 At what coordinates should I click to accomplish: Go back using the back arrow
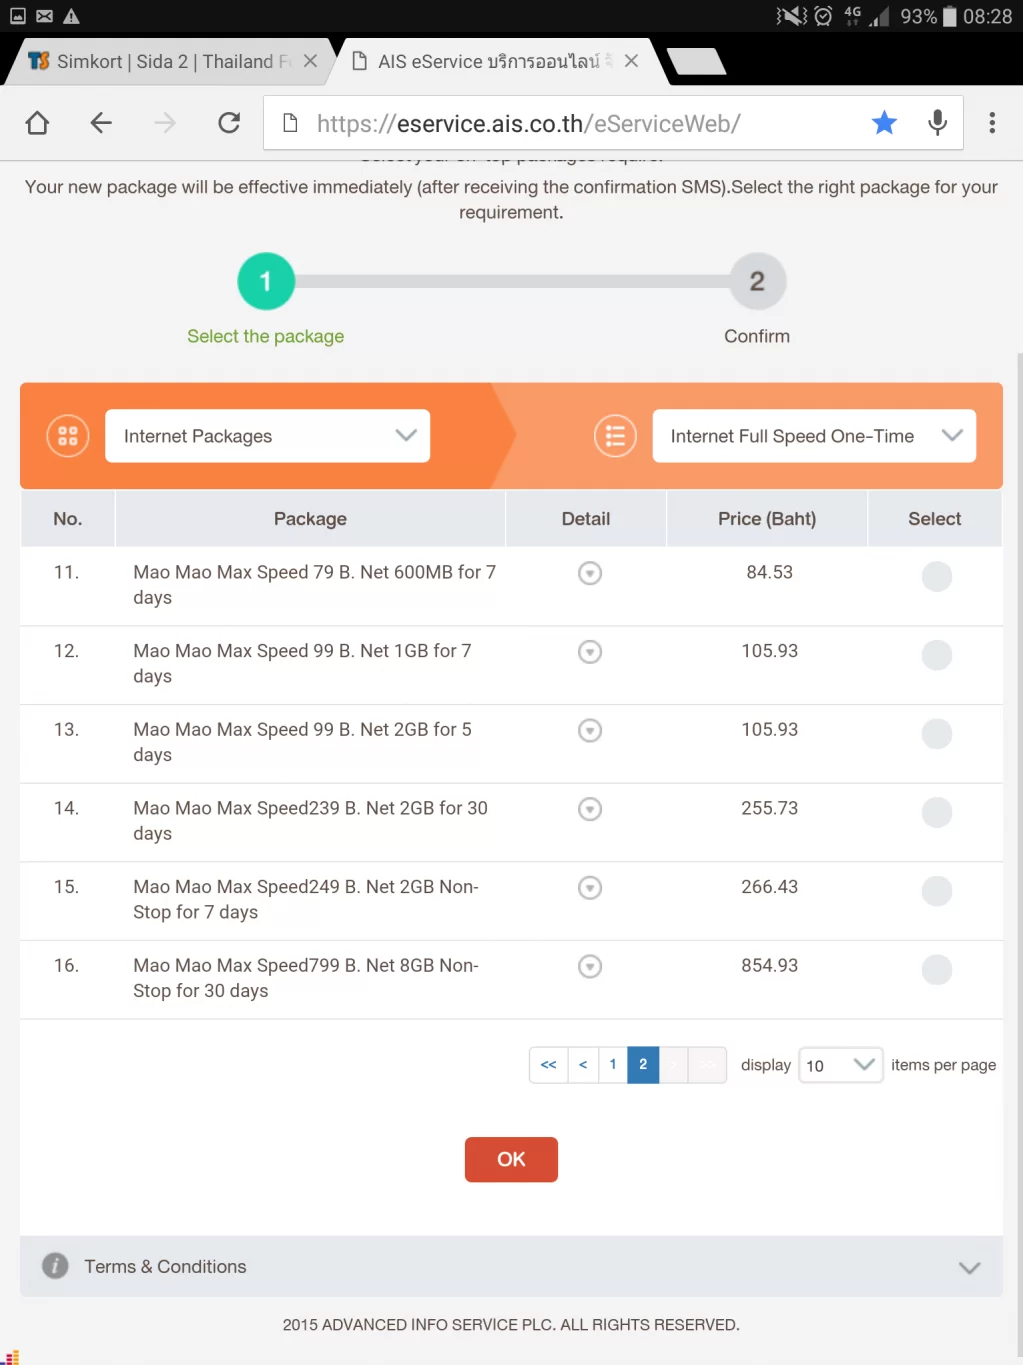(101, 123)
